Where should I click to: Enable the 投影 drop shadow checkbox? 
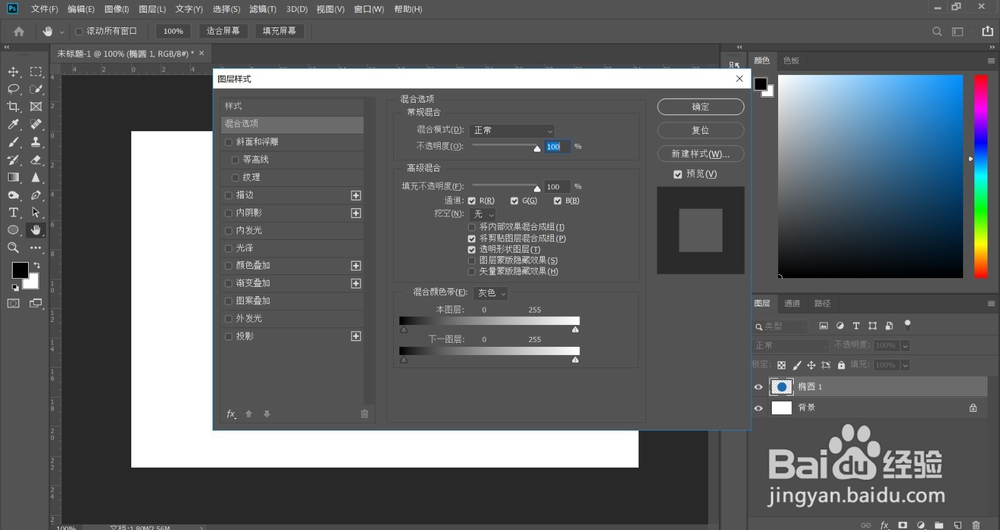[228, 336]
